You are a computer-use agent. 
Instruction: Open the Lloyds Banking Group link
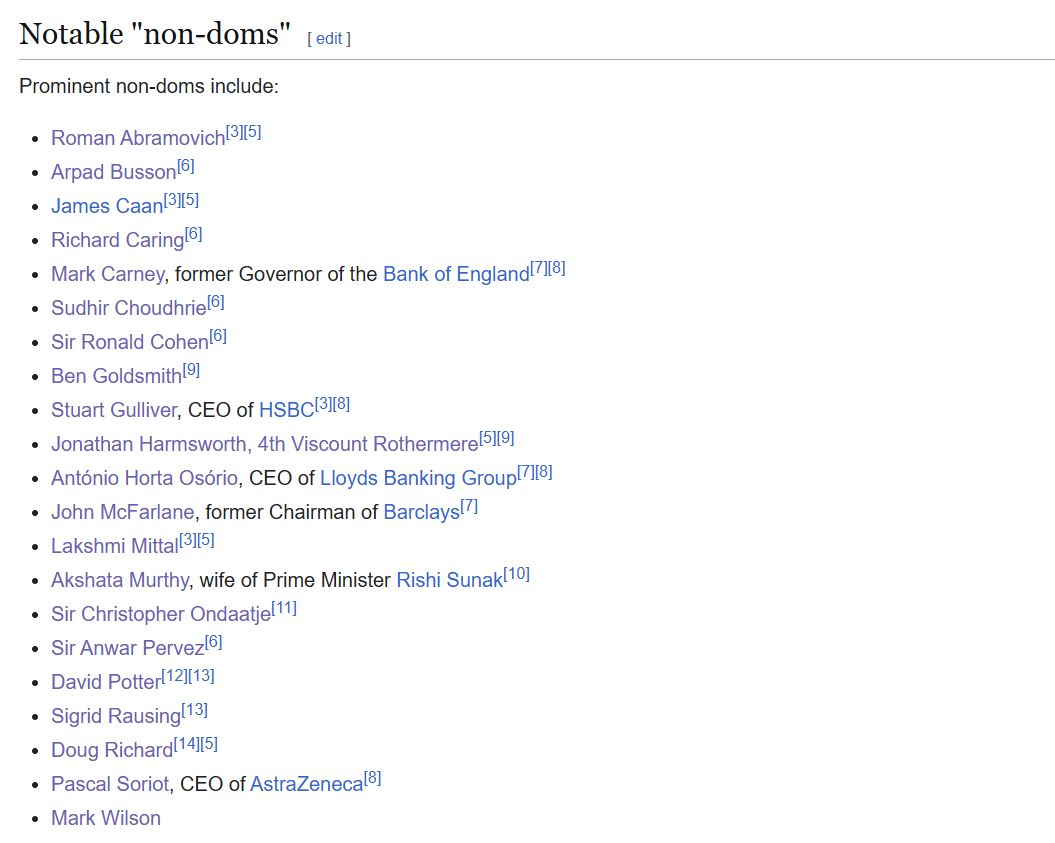pyautogui.click(x=419, y=478)
